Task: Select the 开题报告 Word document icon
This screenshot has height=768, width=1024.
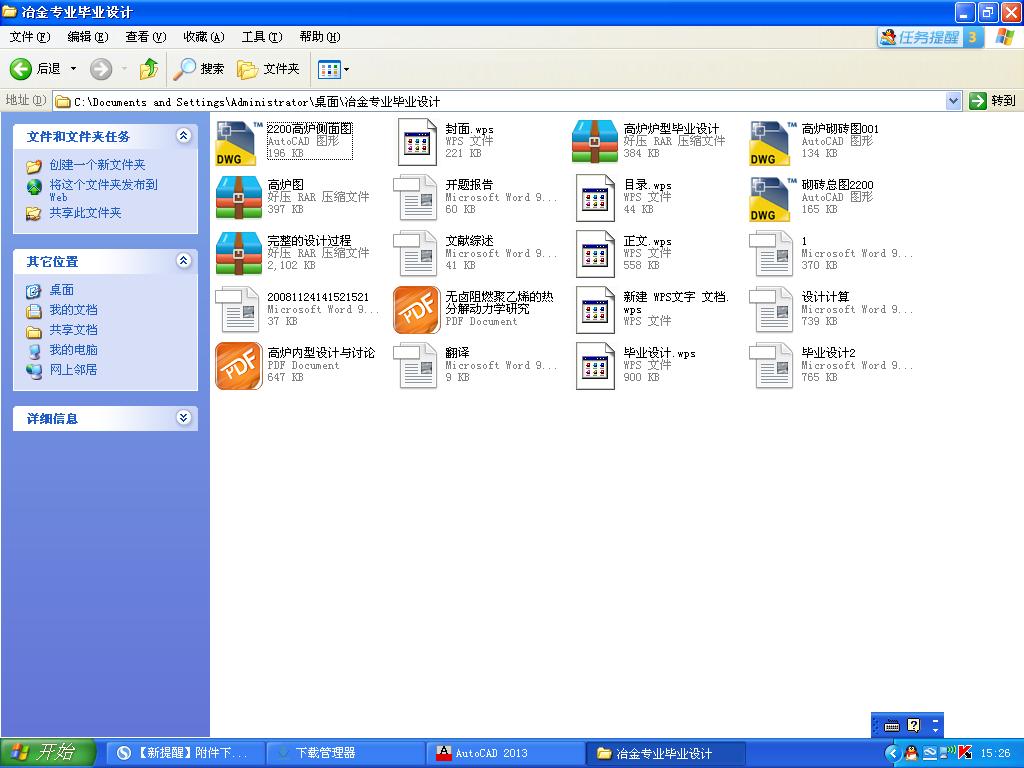Action: 415,198
